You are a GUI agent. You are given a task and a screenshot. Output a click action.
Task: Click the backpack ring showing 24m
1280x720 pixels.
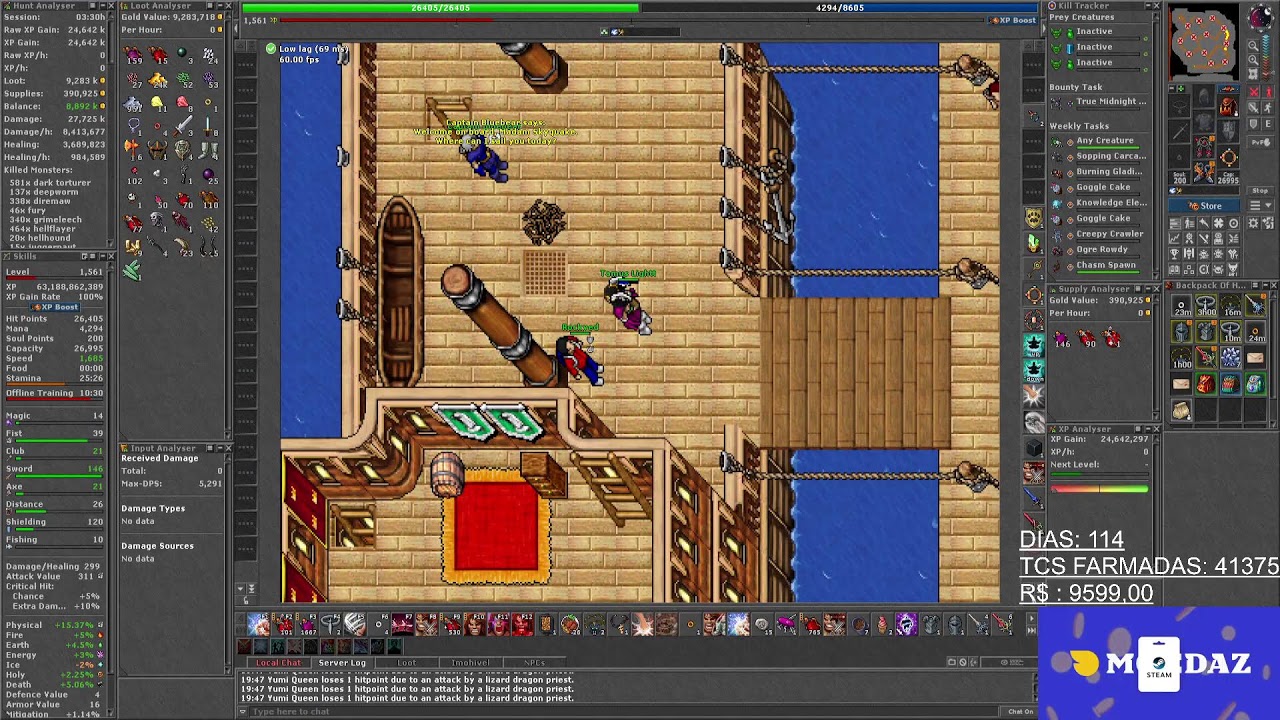(x=1256, y=332)
